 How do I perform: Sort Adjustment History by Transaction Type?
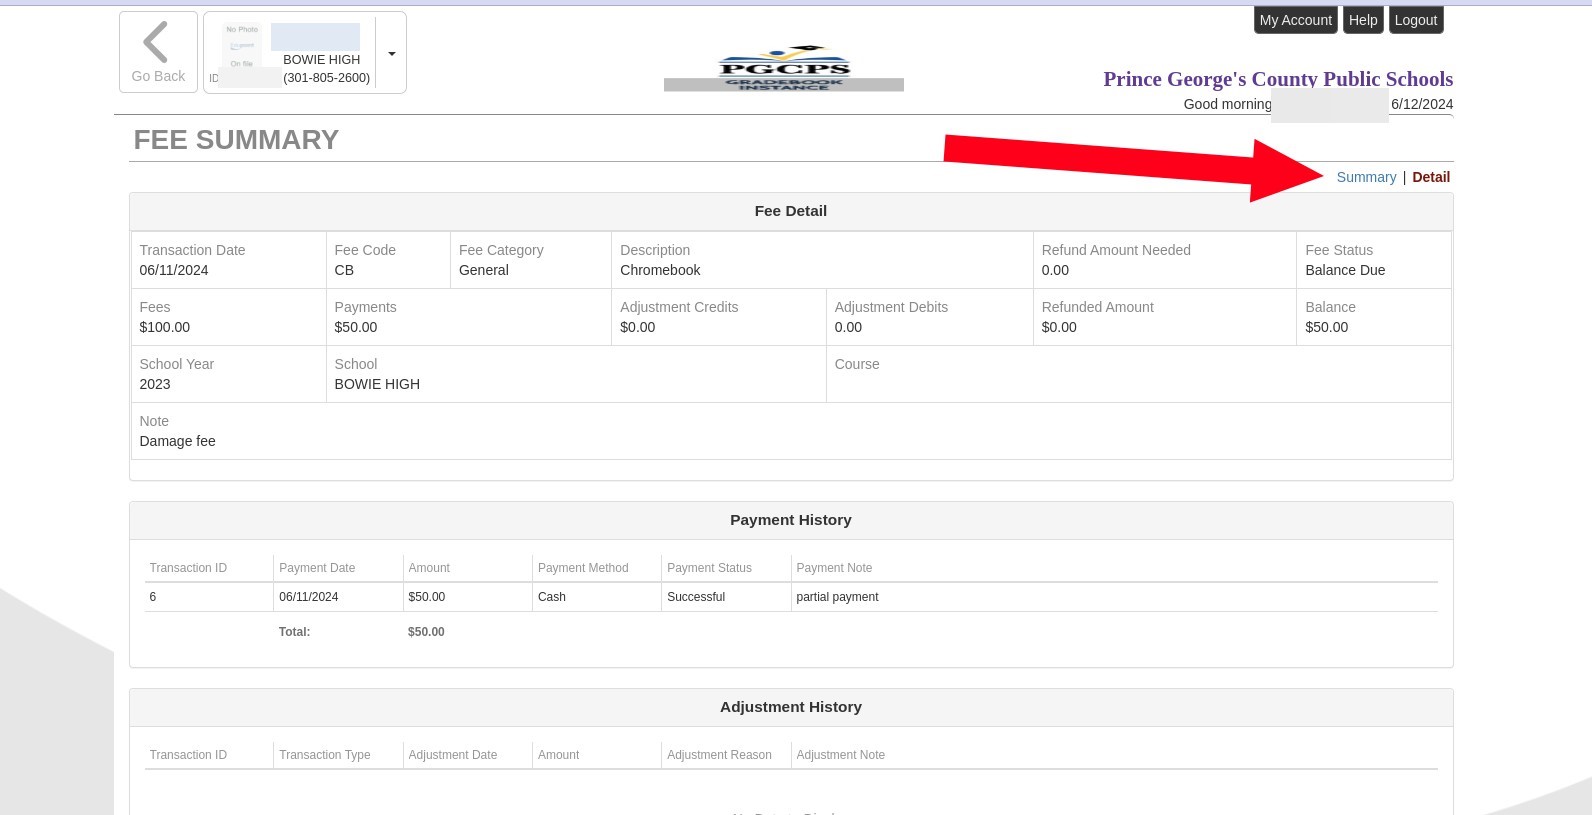(324, 755)
